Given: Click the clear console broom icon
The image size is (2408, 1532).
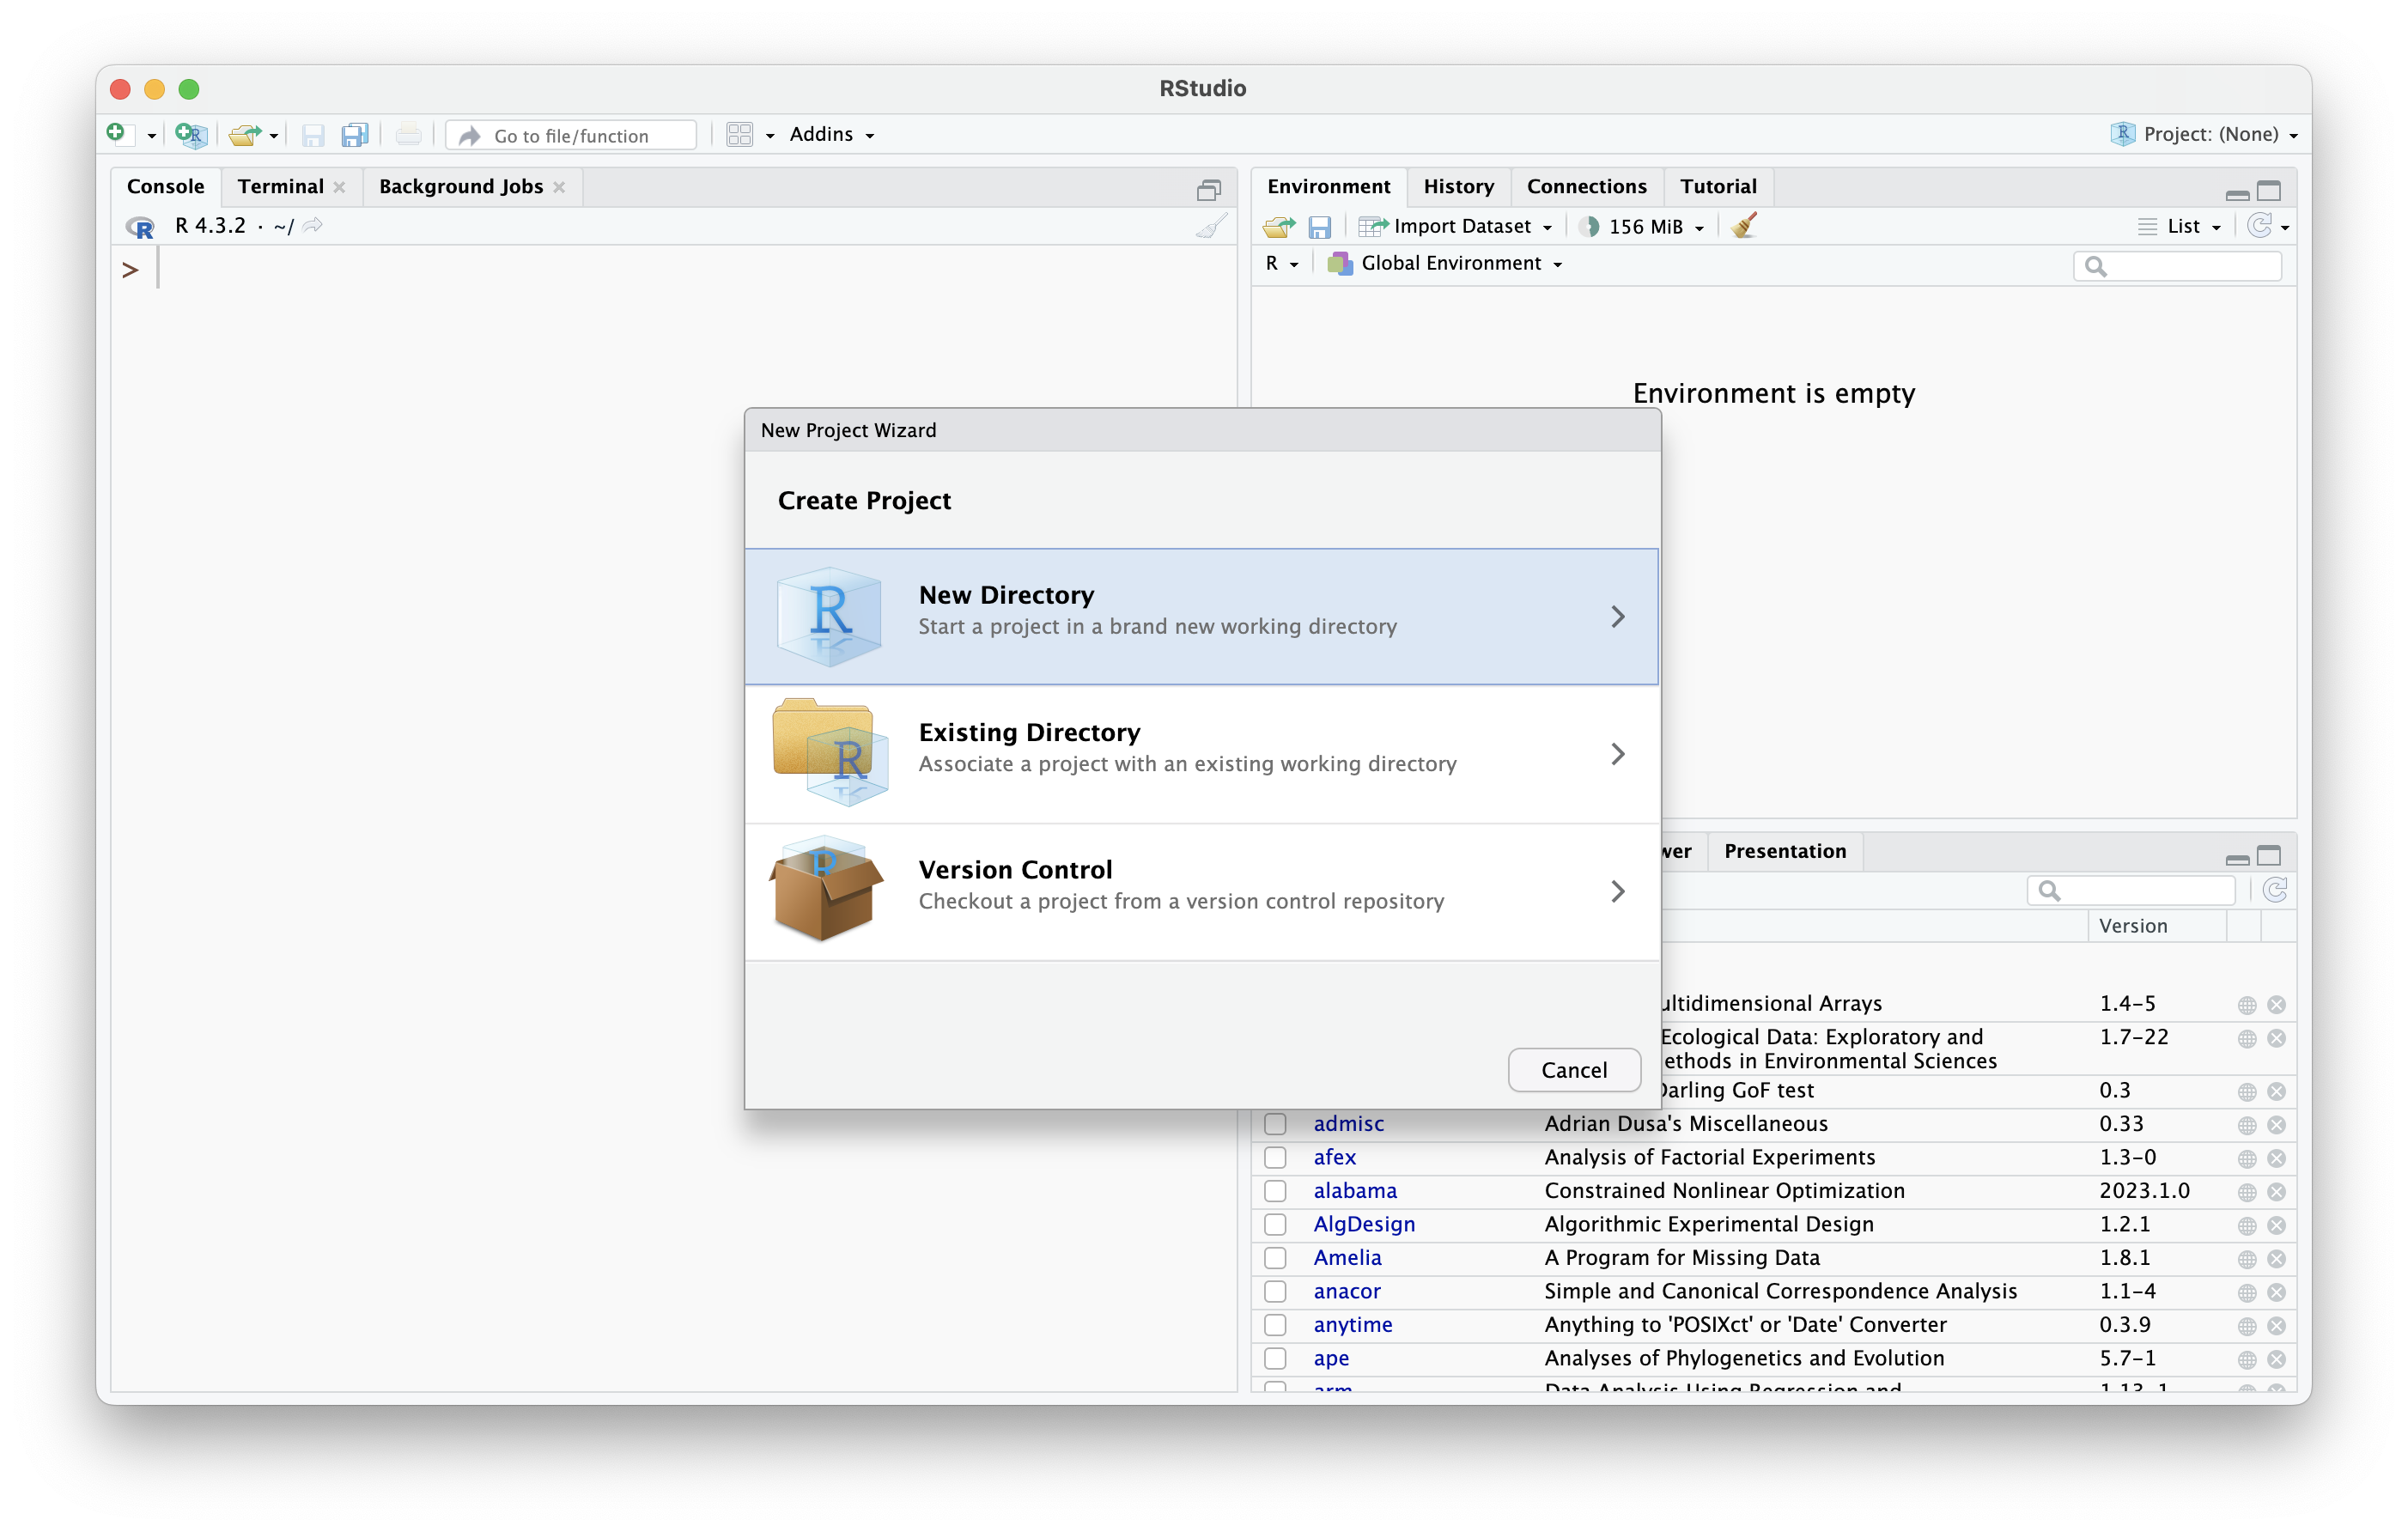Looking at the screenshot, I should coord(1211,226).
